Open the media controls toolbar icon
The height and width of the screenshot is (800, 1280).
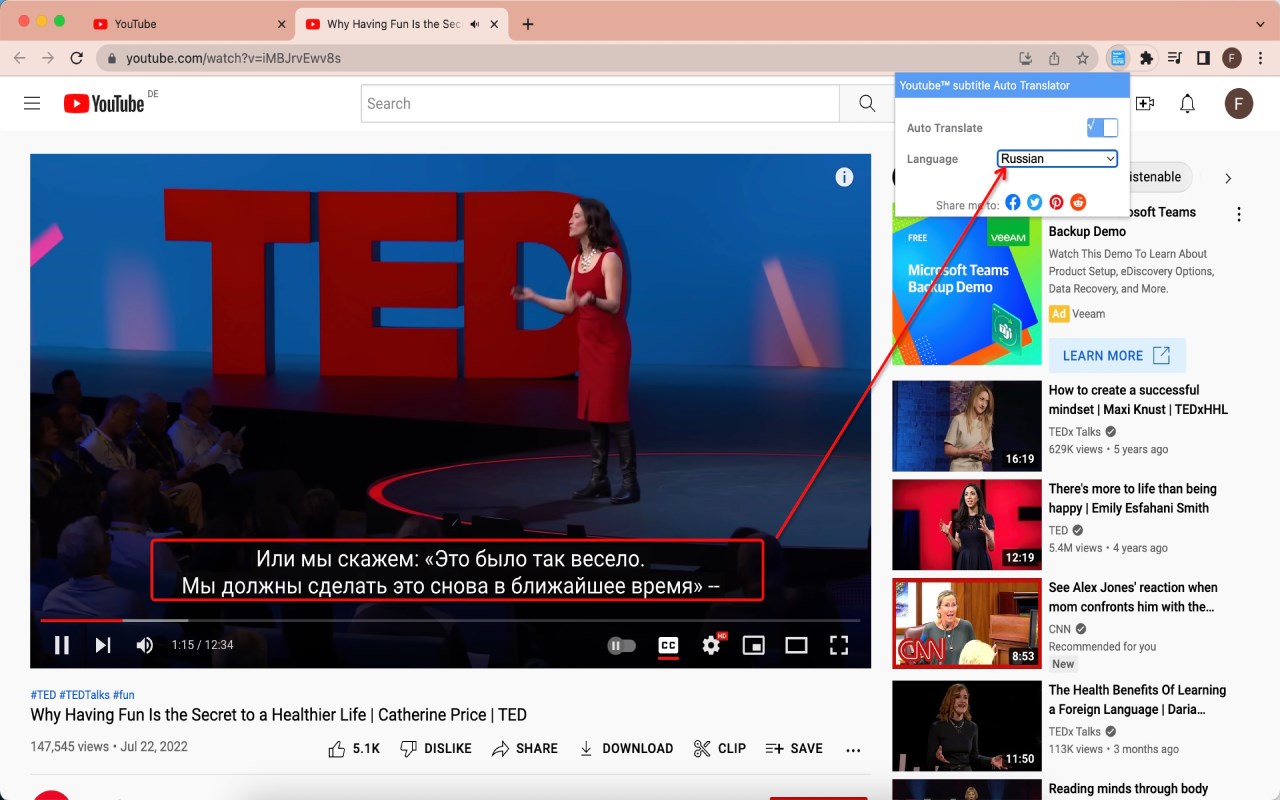(1175, 58)
